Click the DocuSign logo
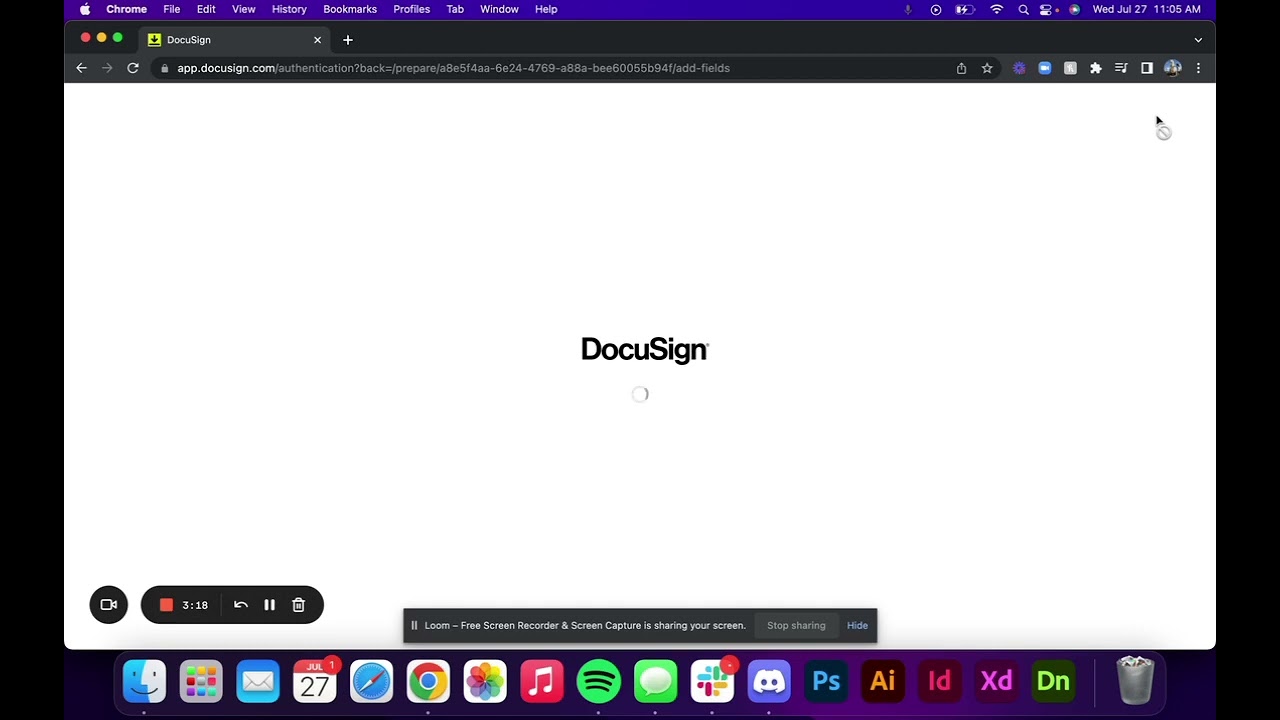Viewport: 1280px width, 720px height. point(645,350)
